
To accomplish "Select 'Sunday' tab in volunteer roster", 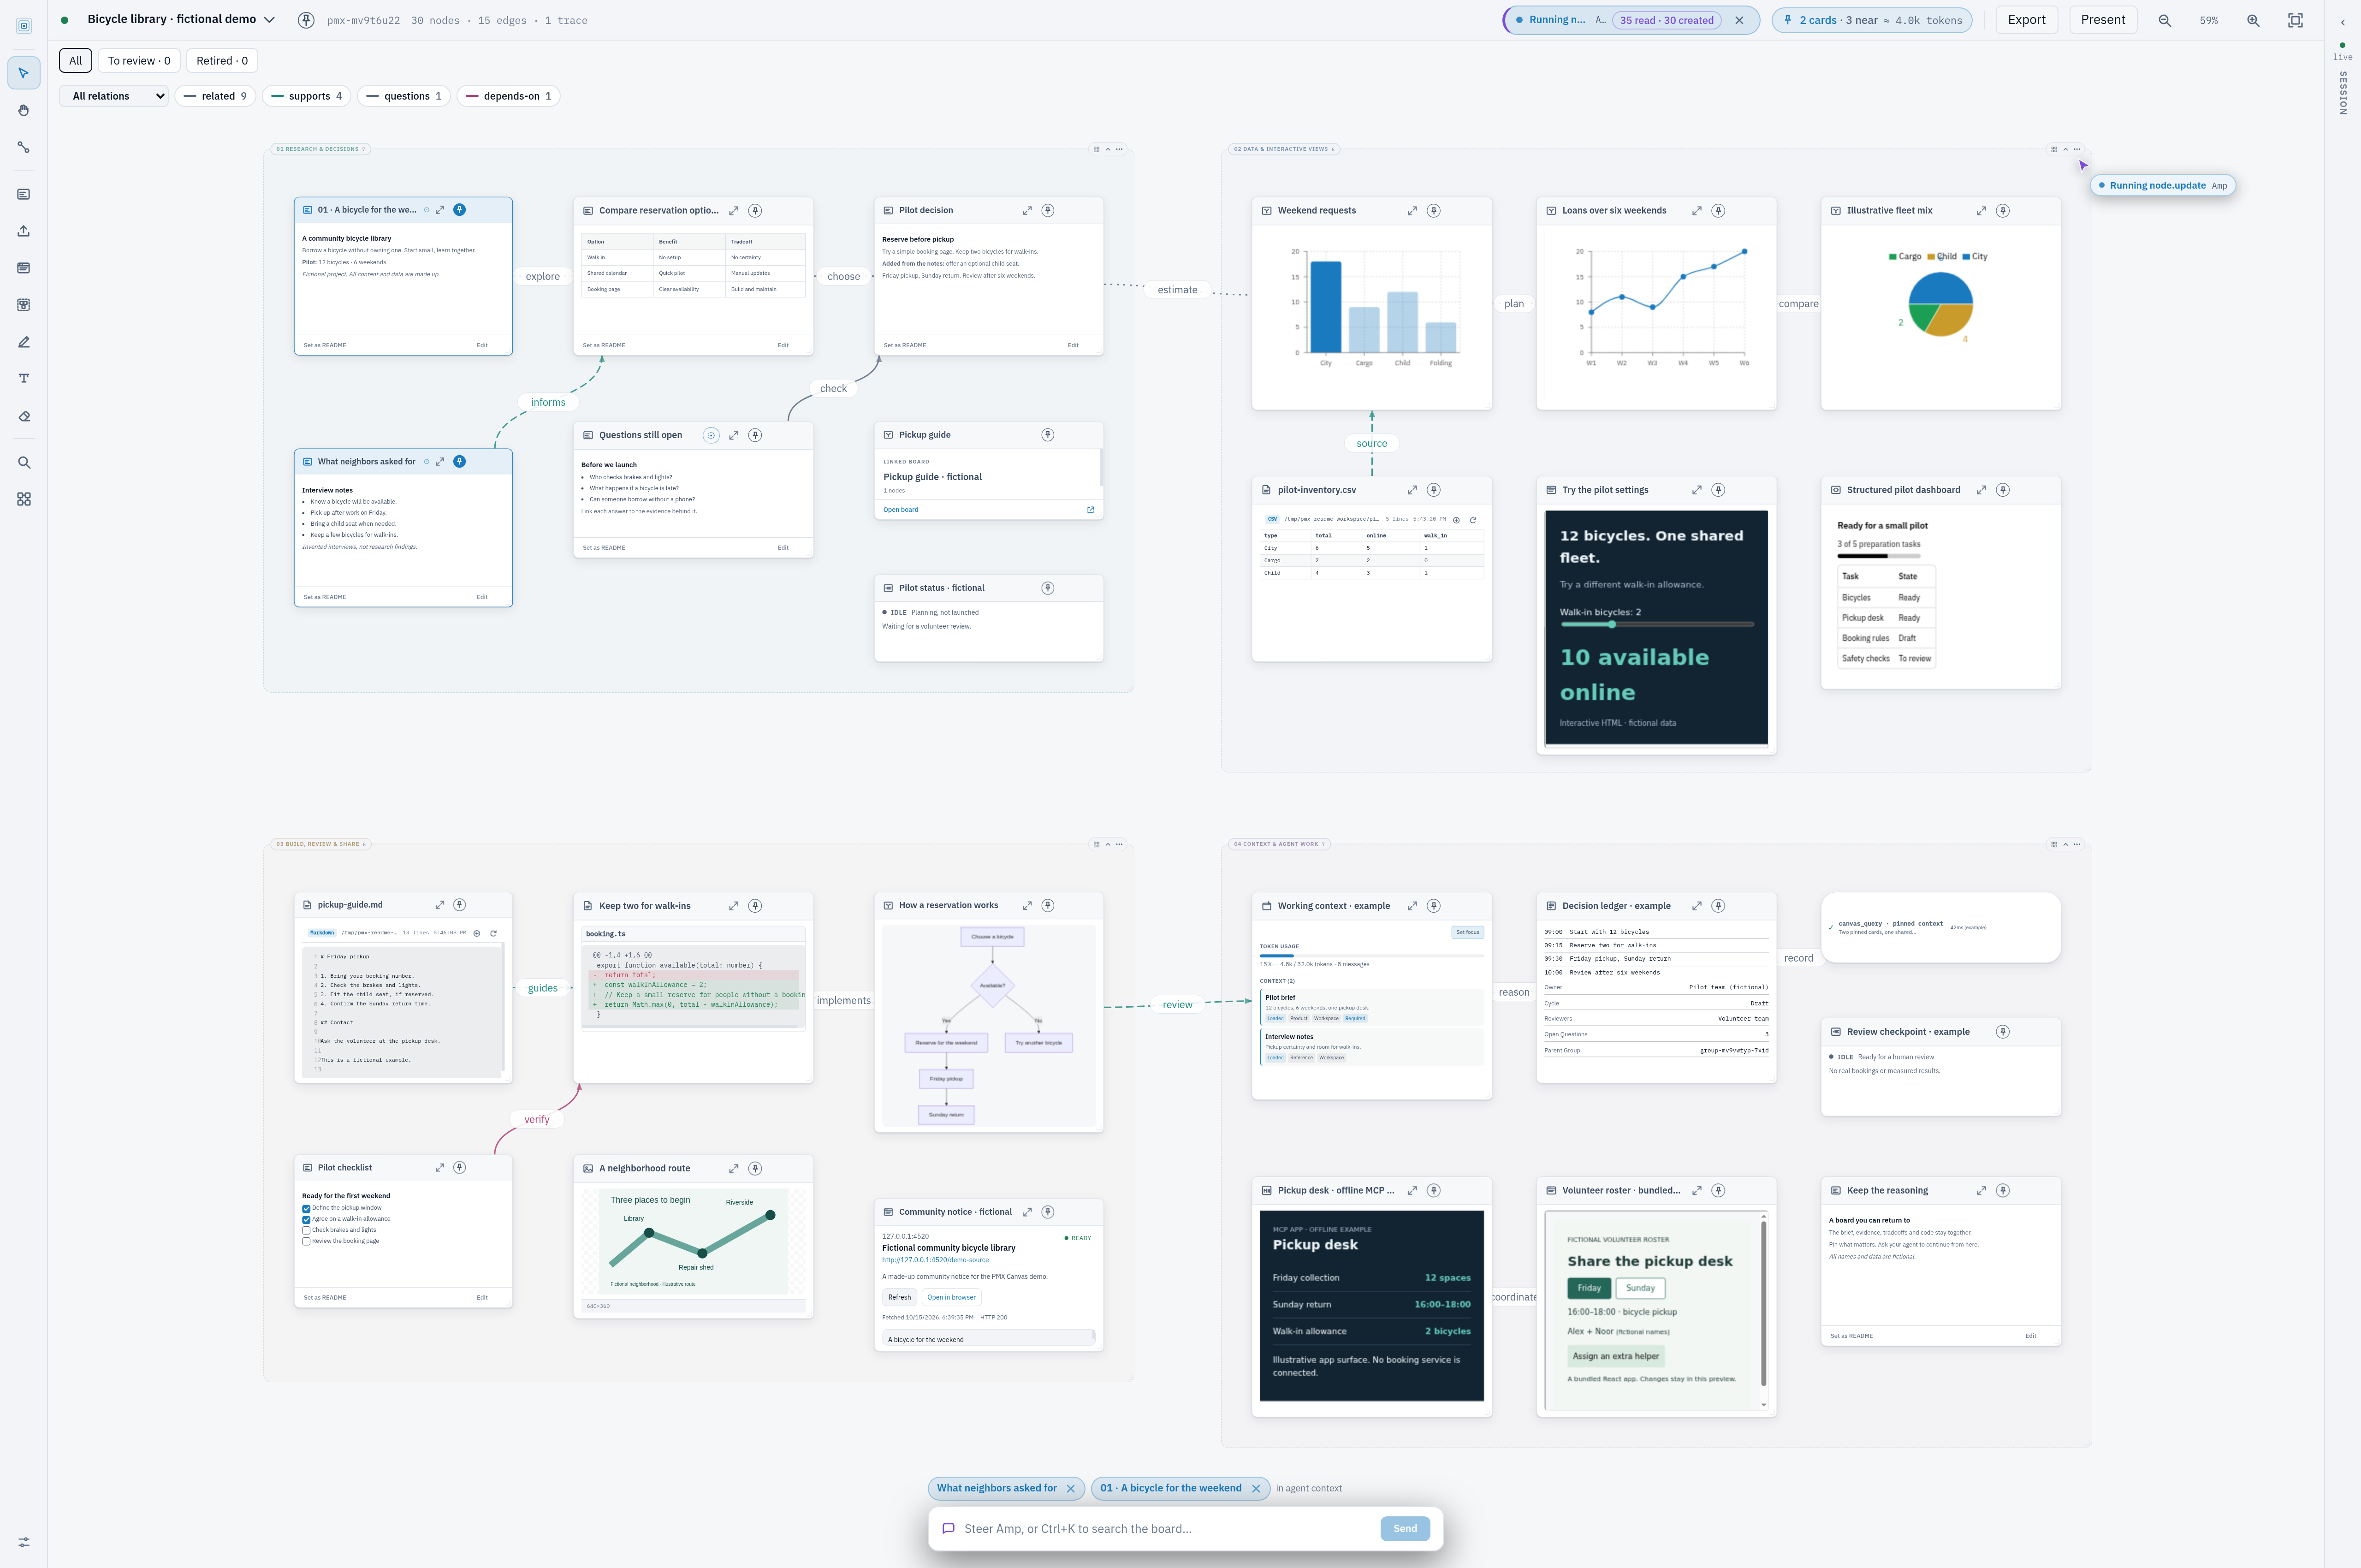I will pyautogui.click(x=1640, y=1288).
